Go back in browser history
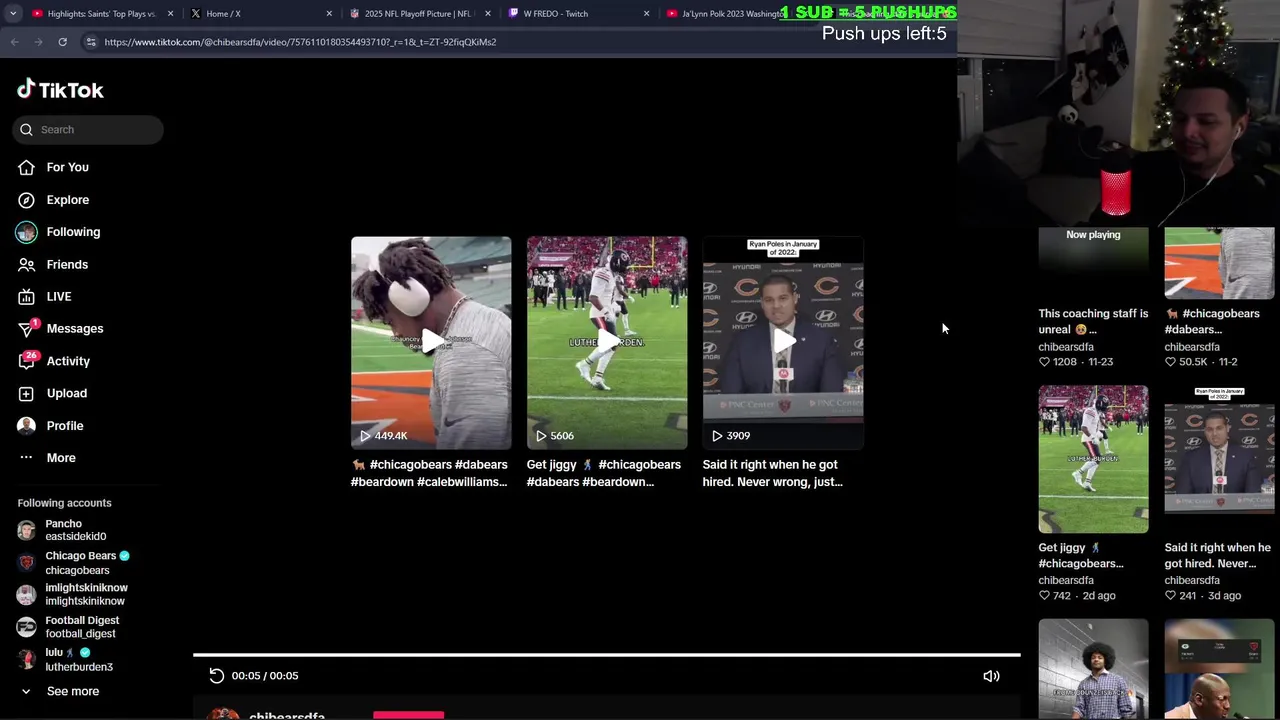This screenshot has height=720, width=1280. point(14,42)
